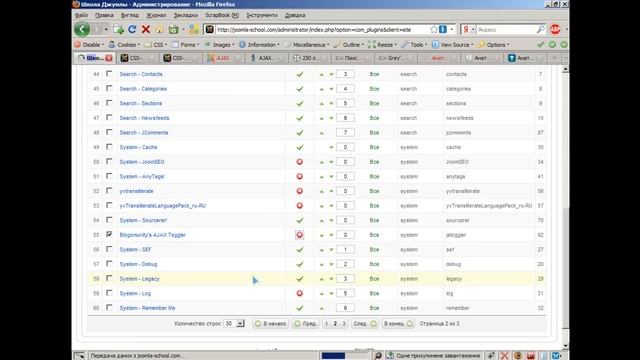Open the ScrapBook menu
The height and width of the screenshot is (360, 640).
(222, 15)
